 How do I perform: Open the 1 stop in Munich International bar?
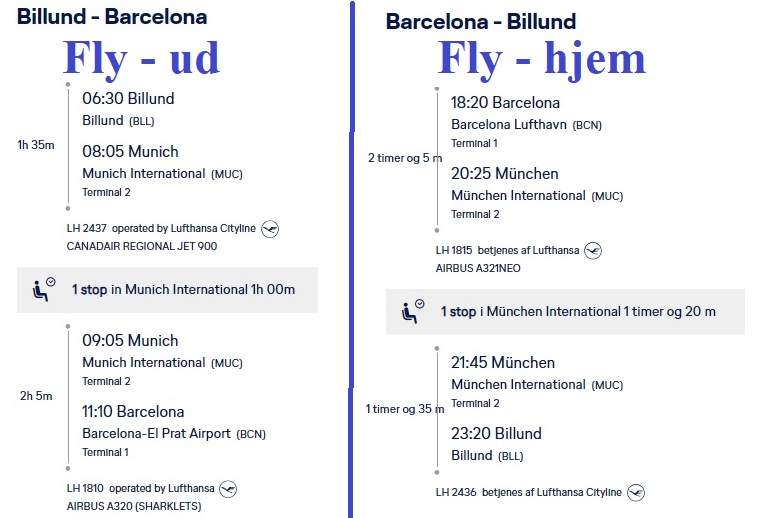point(167,290)
